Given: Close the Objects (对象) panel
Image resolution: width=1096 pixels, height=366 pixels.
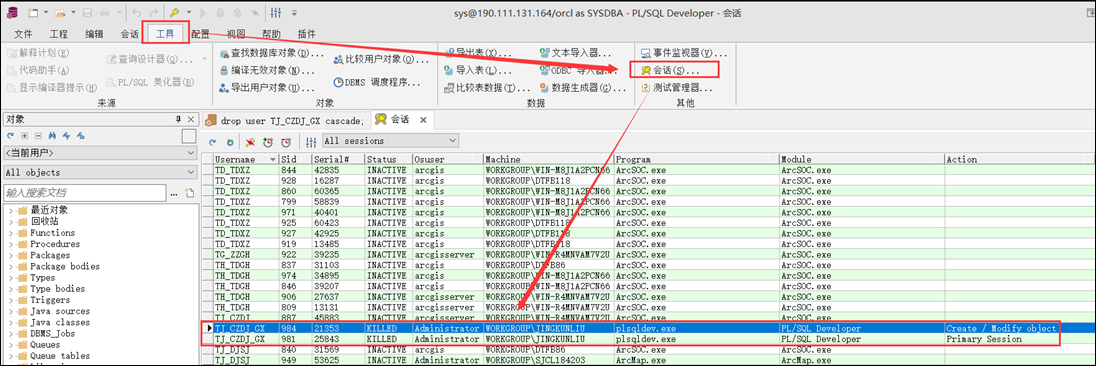Looking at the screenshot, I should click(191, 119).
